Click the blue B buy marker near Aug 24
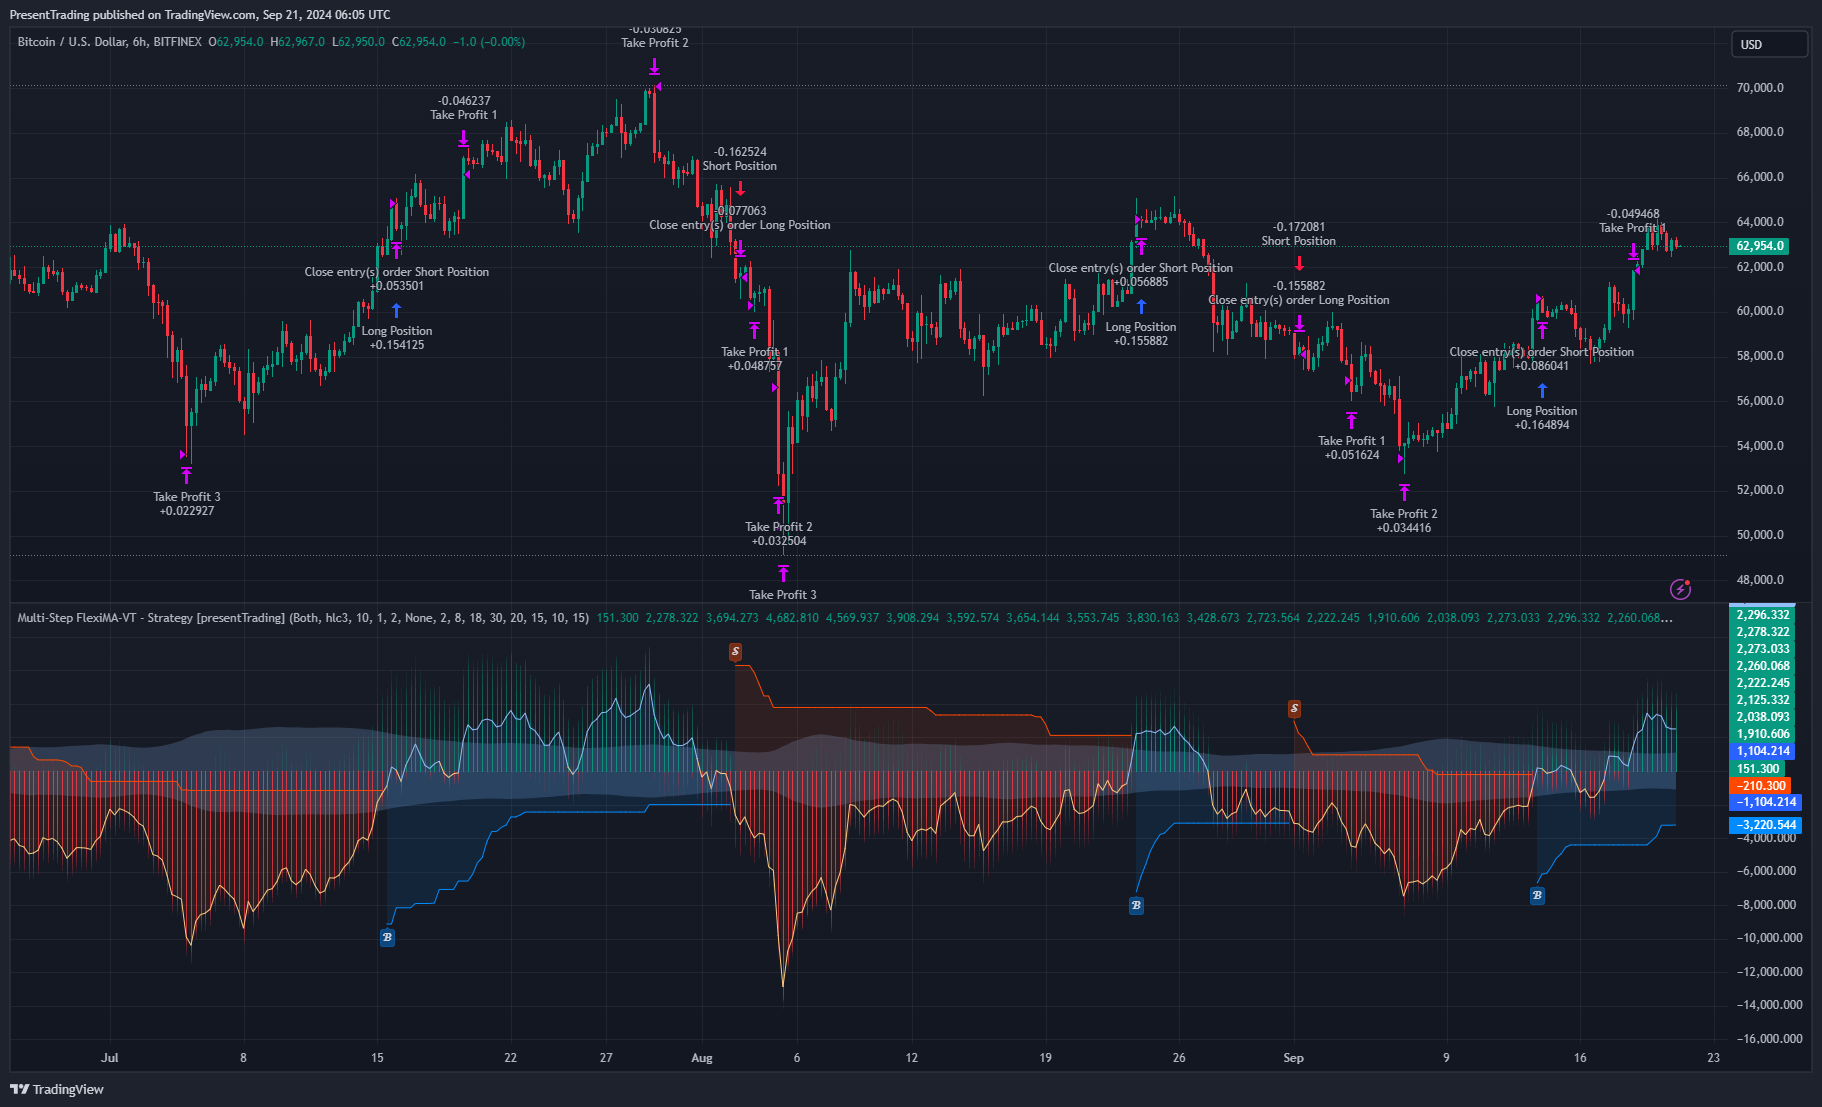1822x1107 pixels. 1136,905
